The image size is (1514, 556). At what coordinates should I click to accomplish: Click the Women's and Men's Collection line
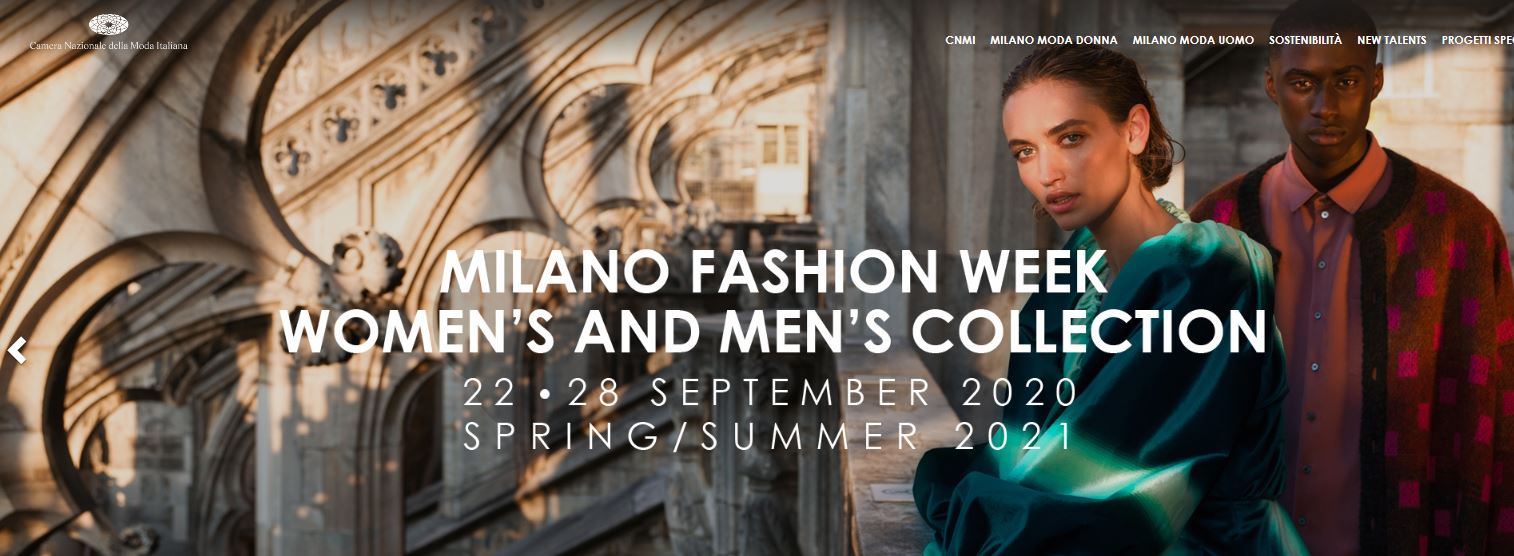(x=773, y=333)
